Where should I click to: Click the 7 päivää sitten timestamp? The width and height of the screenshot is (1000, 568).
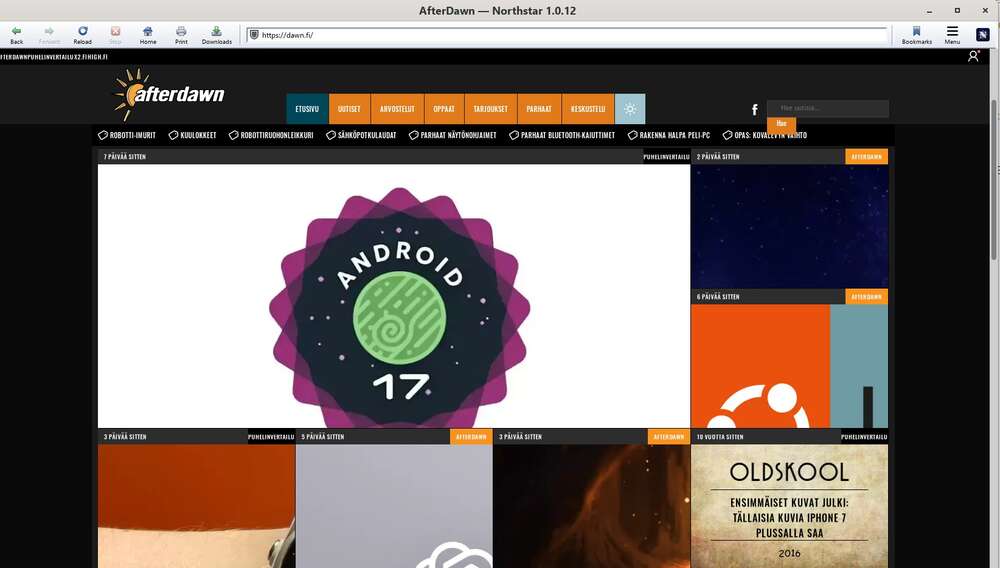[125, 156]
